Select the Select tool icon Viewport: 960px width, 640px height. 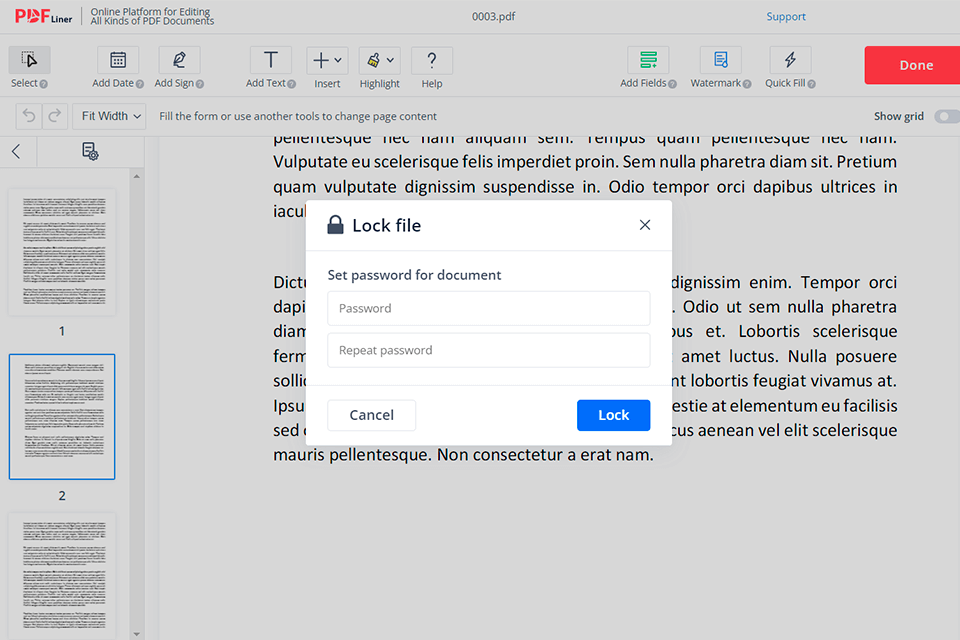coord(29,60)
